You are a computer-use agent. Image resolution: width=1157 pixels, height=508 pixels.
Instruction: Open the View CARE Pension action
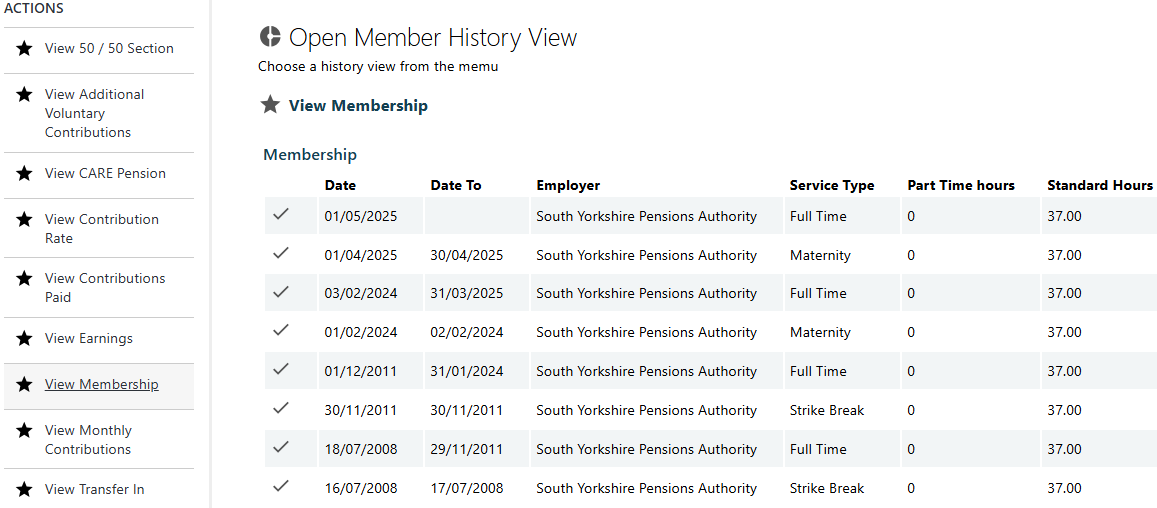[105, 173]
